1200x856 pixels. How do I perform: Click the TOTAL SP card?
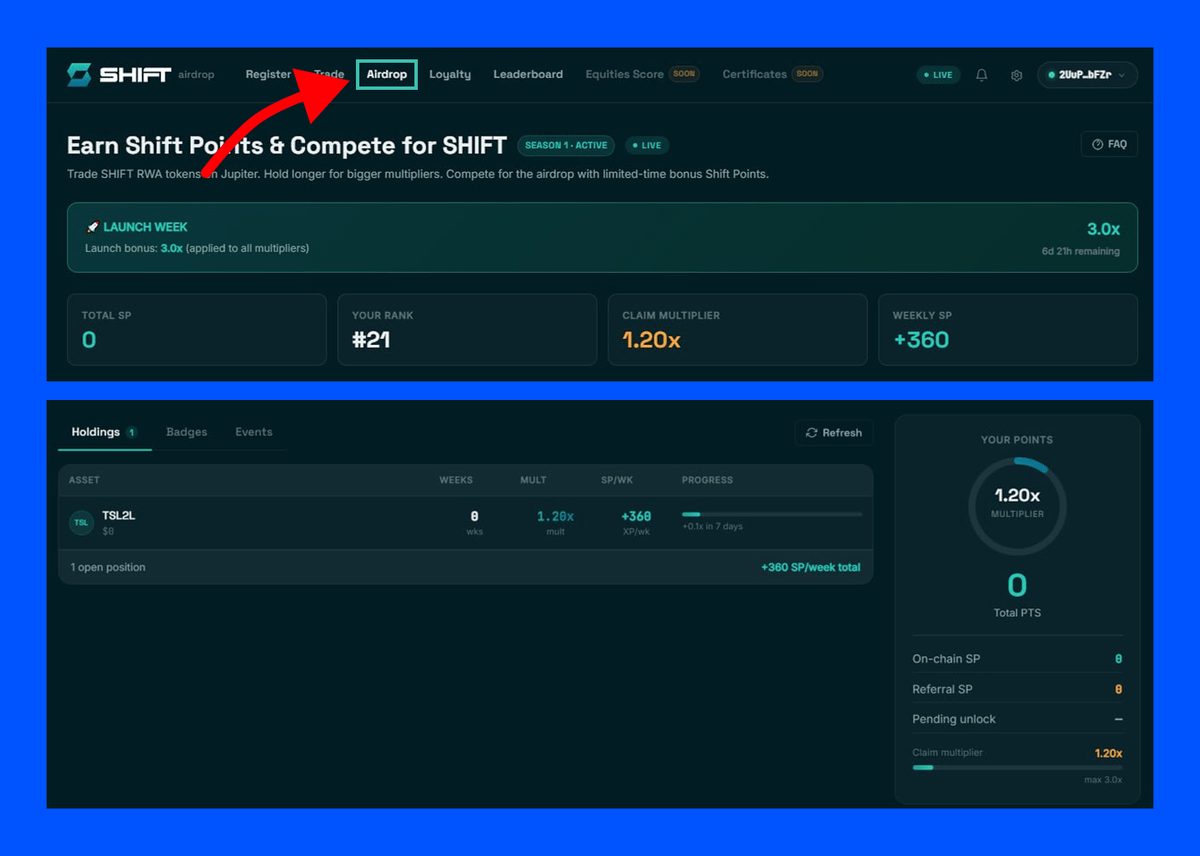click(x=197, y=329)
